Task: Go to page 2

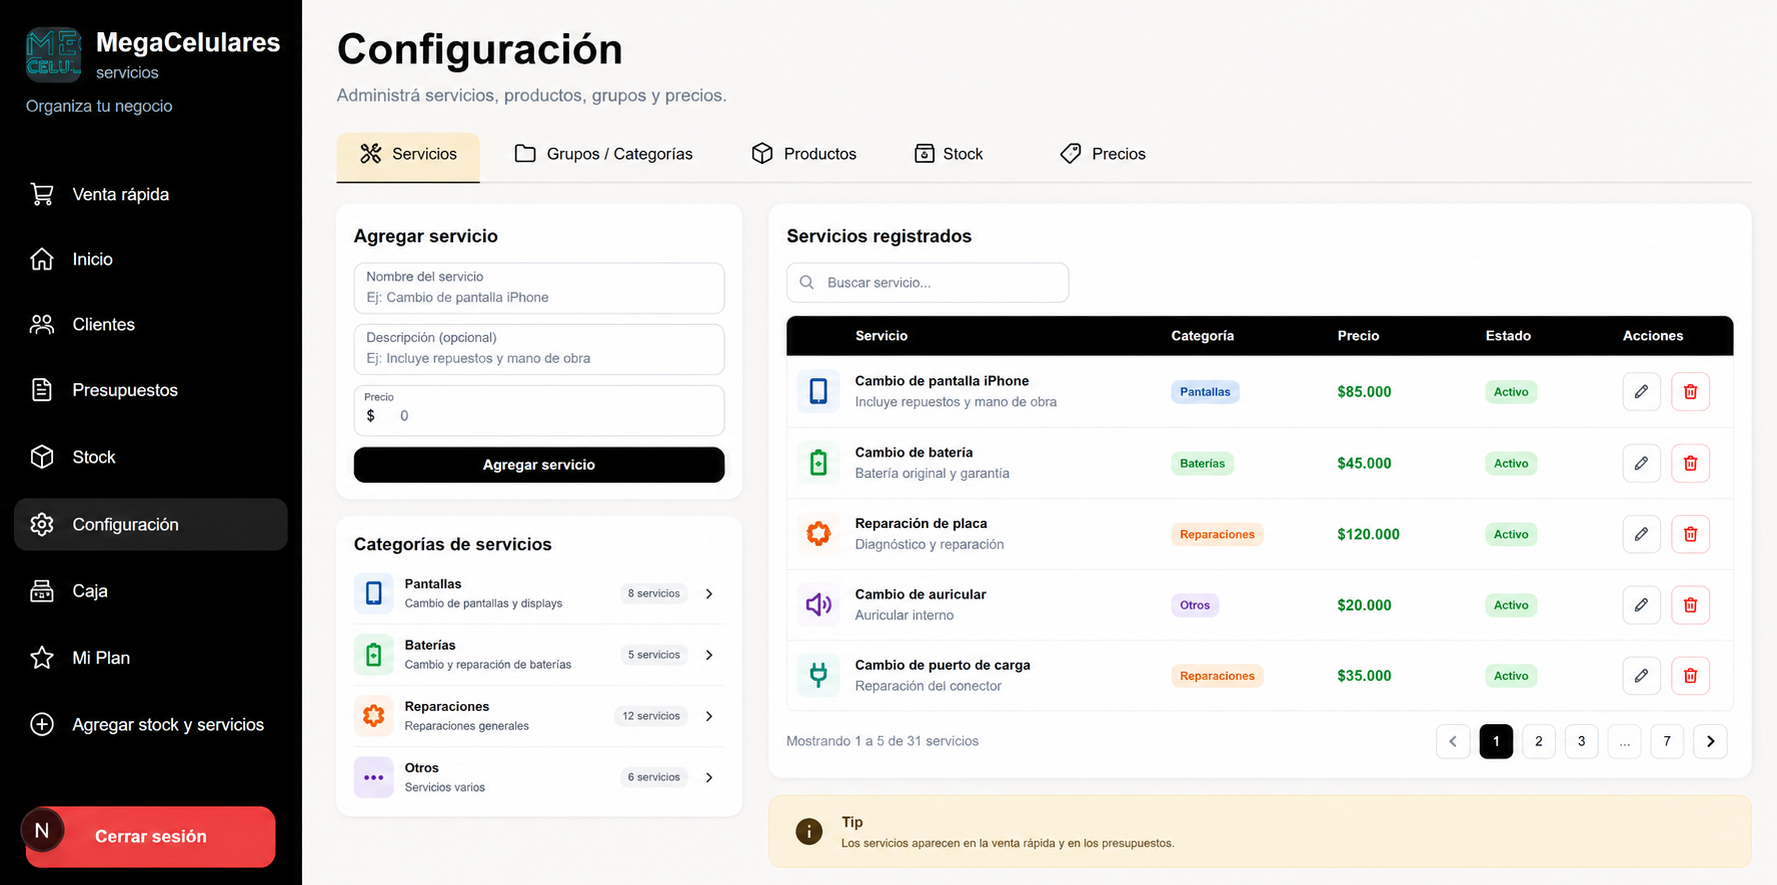Action: (x=1538, y=741)
